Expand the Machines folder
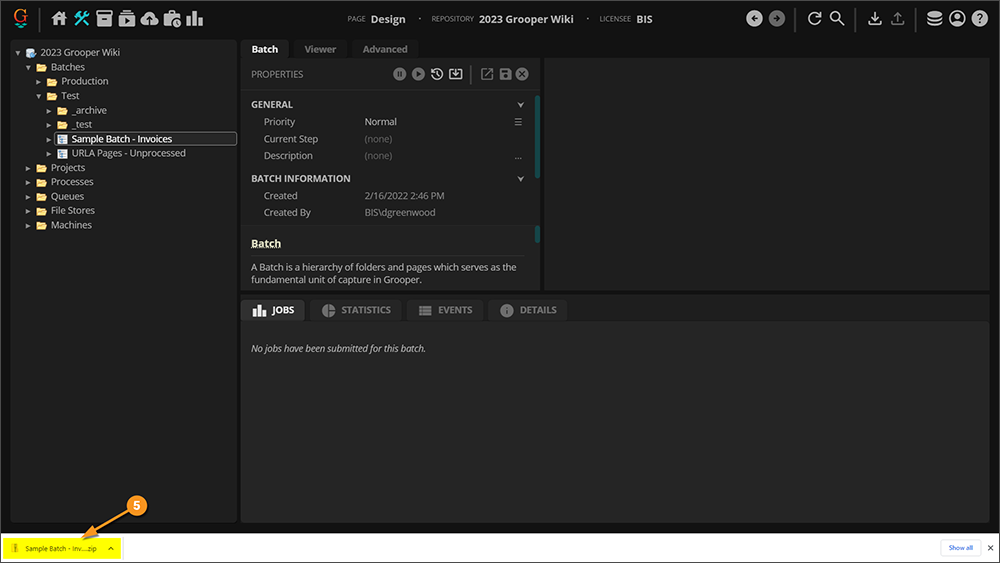The image size is (1000, 563). (x=28, y=226)
